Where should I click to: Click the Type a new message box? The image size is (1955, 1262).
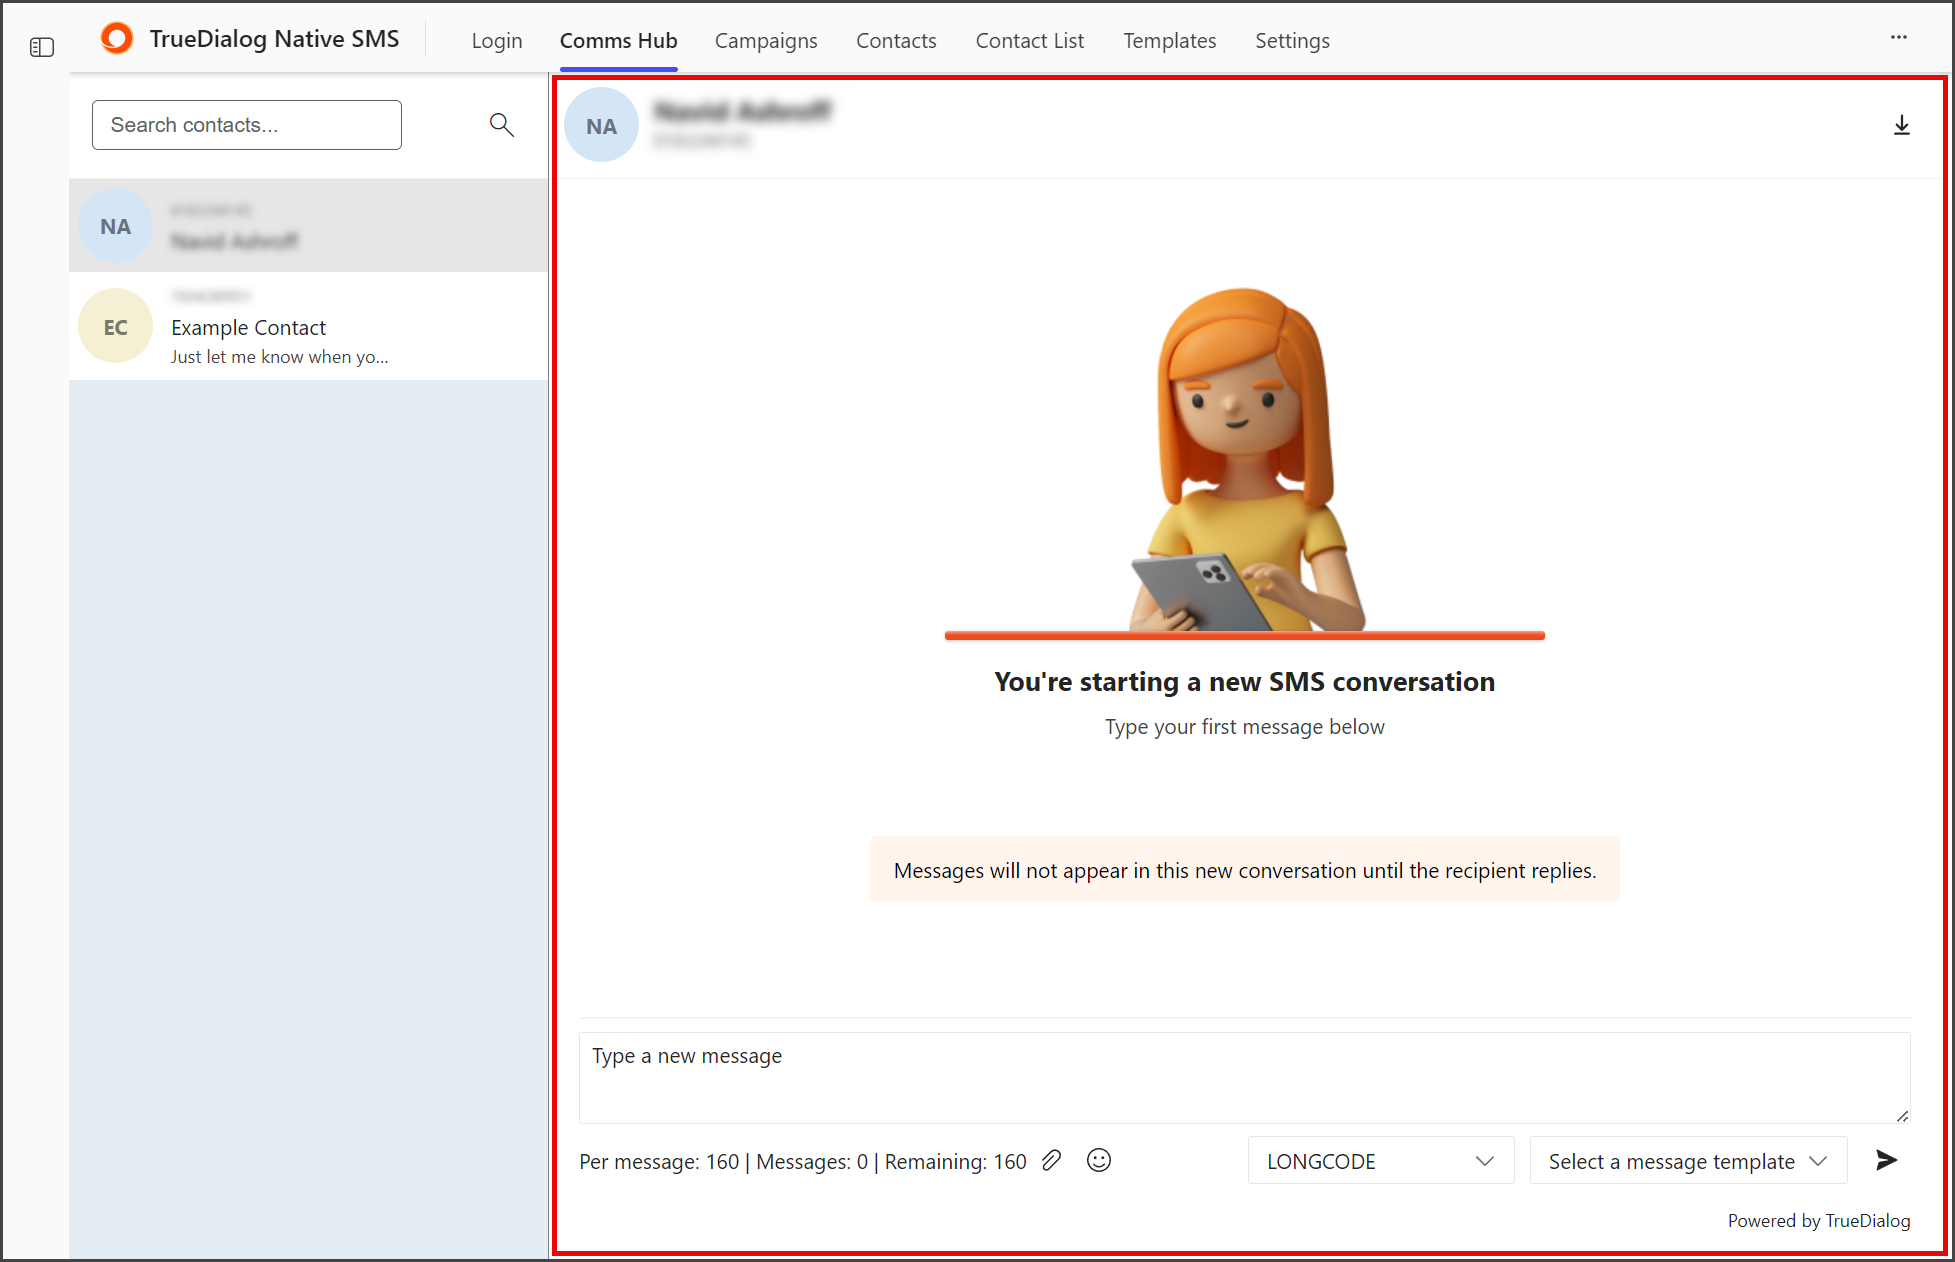coord(1244,1078)
